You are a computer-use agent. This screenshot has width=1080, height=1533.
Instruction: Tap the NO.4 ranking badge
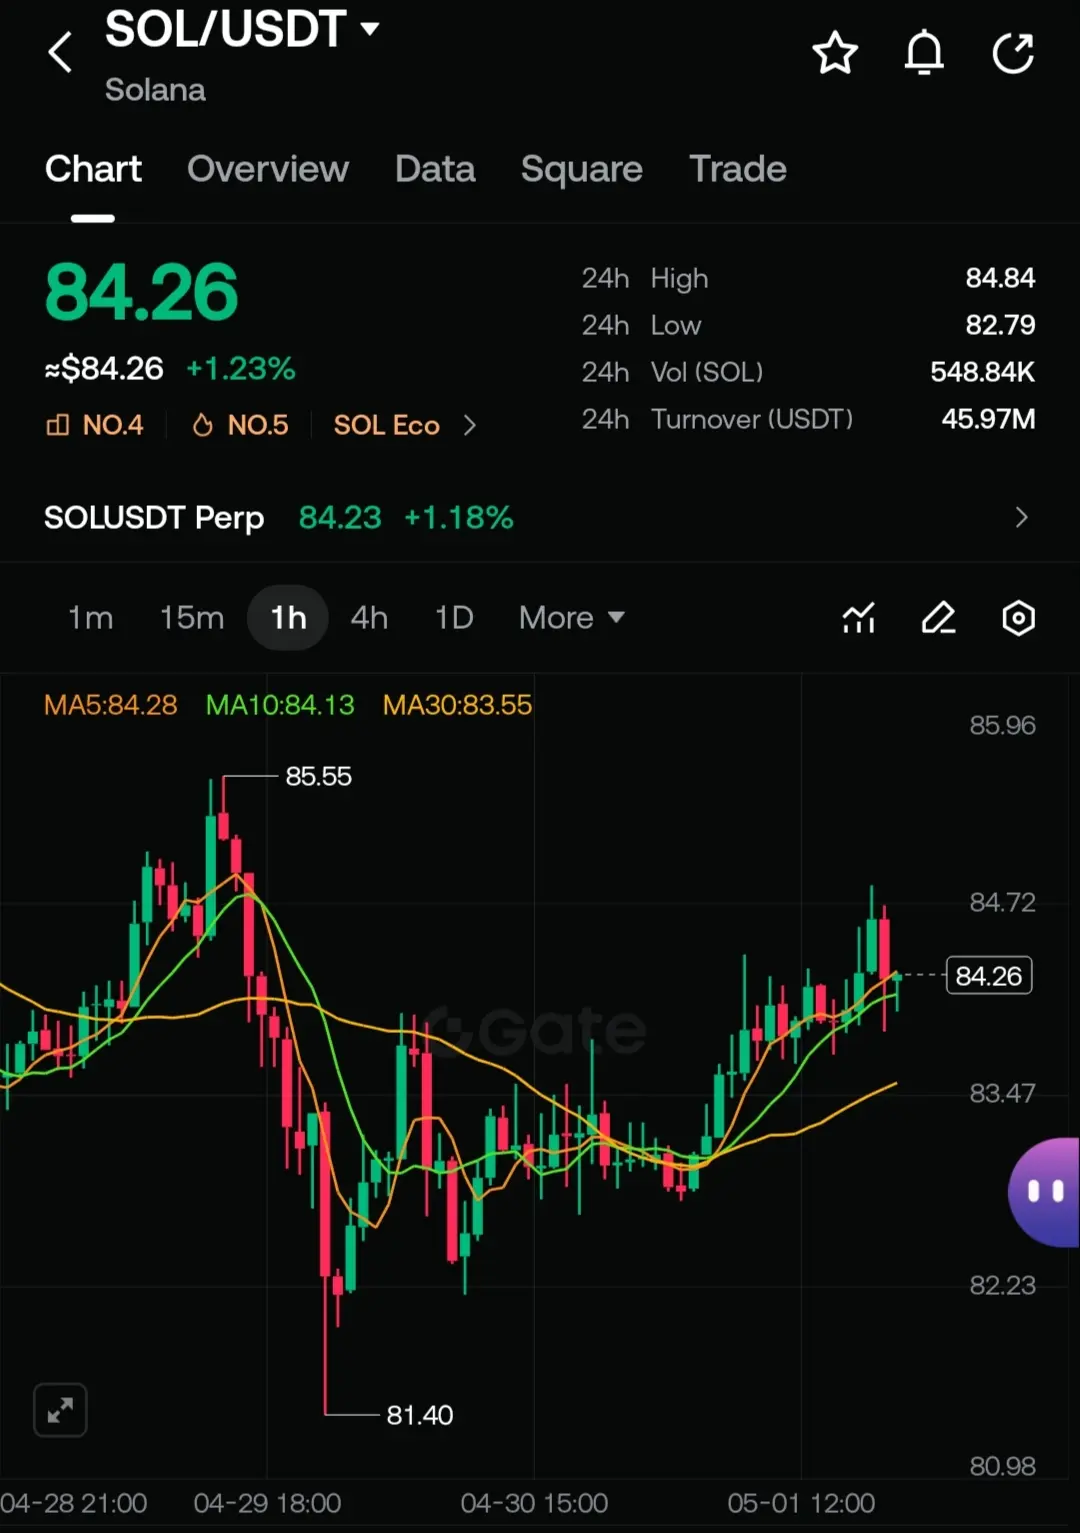95,425
